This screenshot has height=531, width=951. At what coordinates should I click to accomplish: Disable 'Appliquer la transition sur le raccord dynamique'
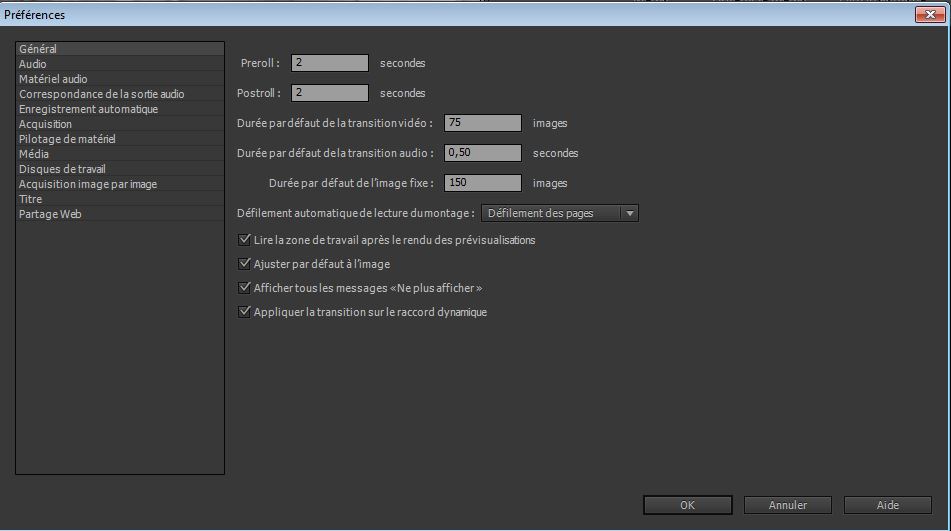click(x=244, y=312)
